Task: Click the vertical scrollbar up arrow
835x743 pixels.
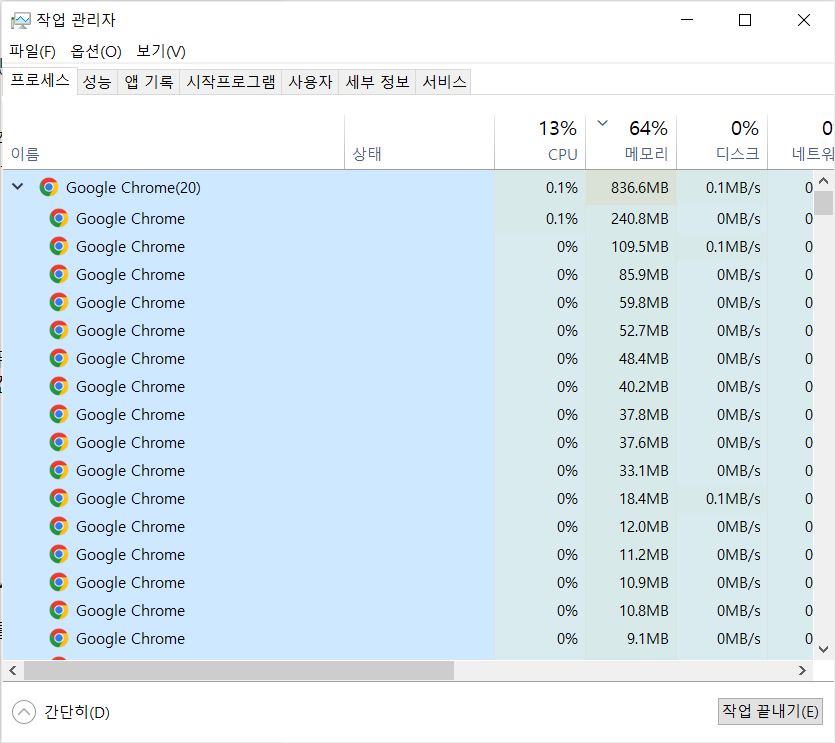Action: point(823,181)
